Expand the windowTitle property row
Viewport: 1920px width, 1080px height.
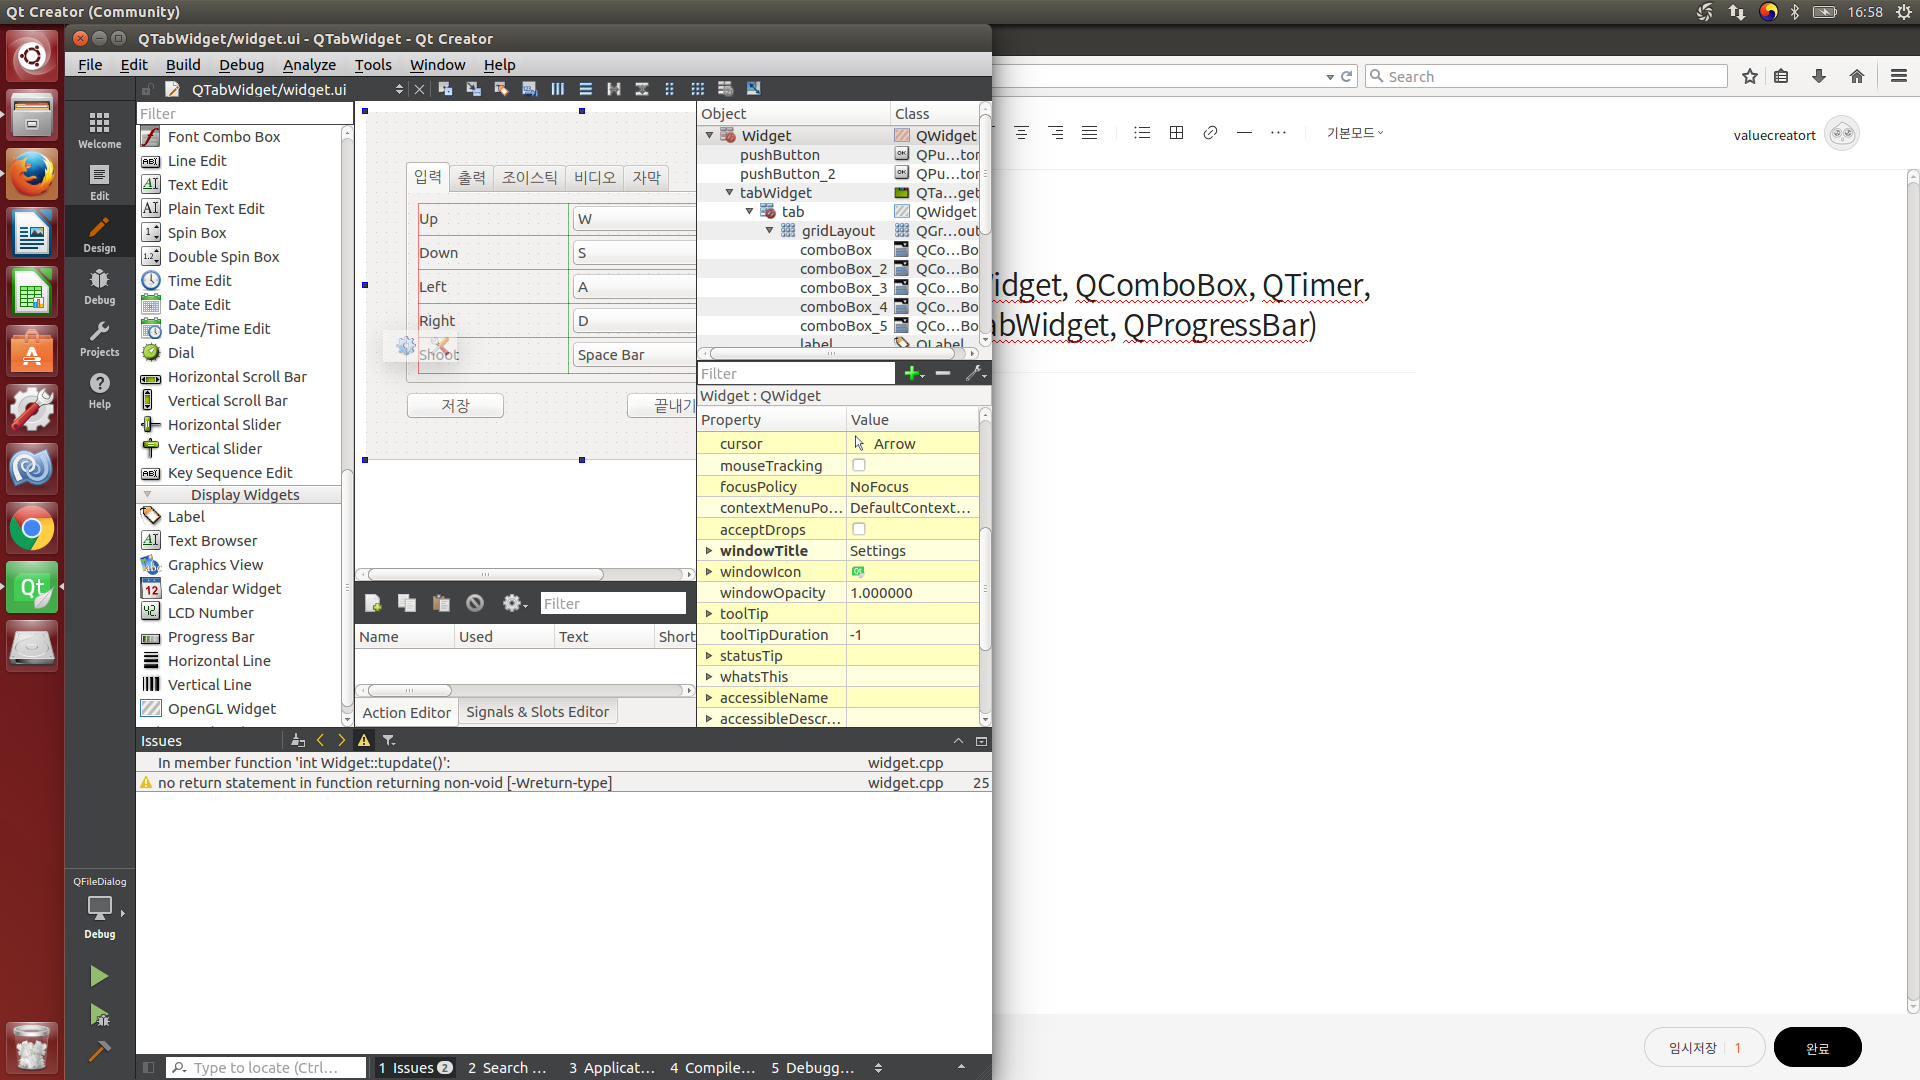click(709, 551)
